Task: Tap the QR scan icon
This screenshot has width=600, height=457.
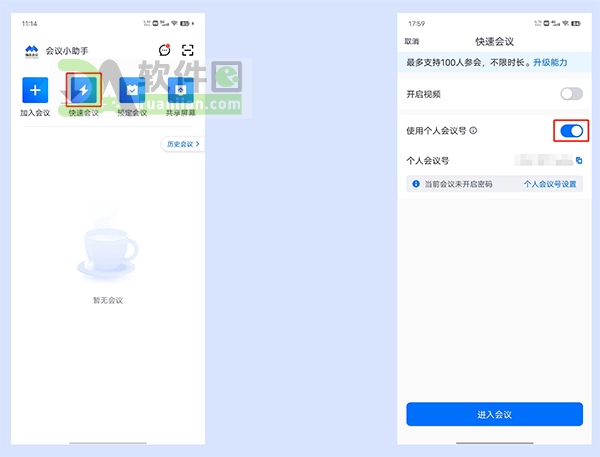Action: point(187,50)
